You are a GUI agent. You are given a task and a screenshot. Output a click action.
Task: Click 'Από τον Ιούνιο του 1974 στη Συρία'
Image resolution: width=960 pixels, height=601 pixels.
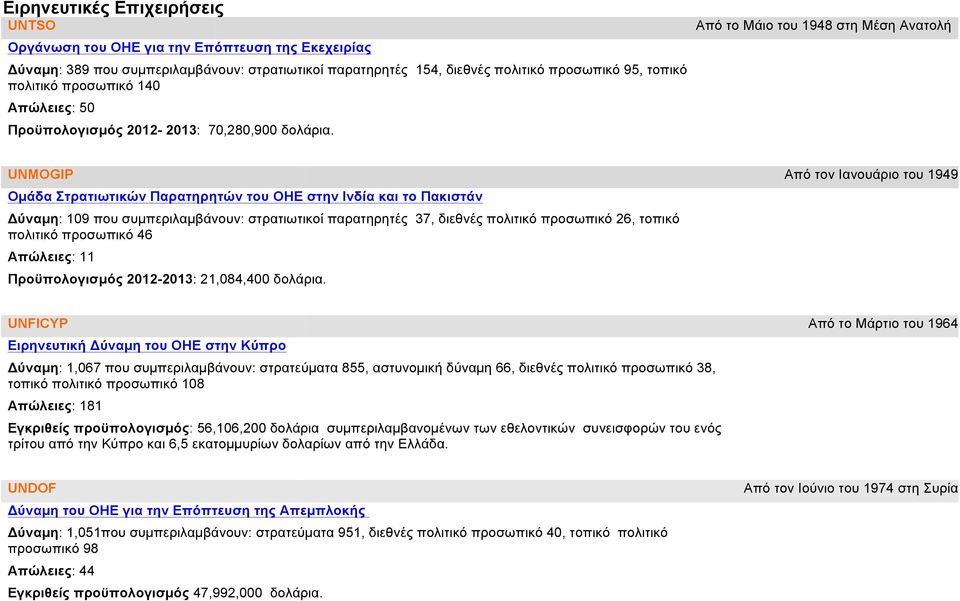click(x=851, y=488)
